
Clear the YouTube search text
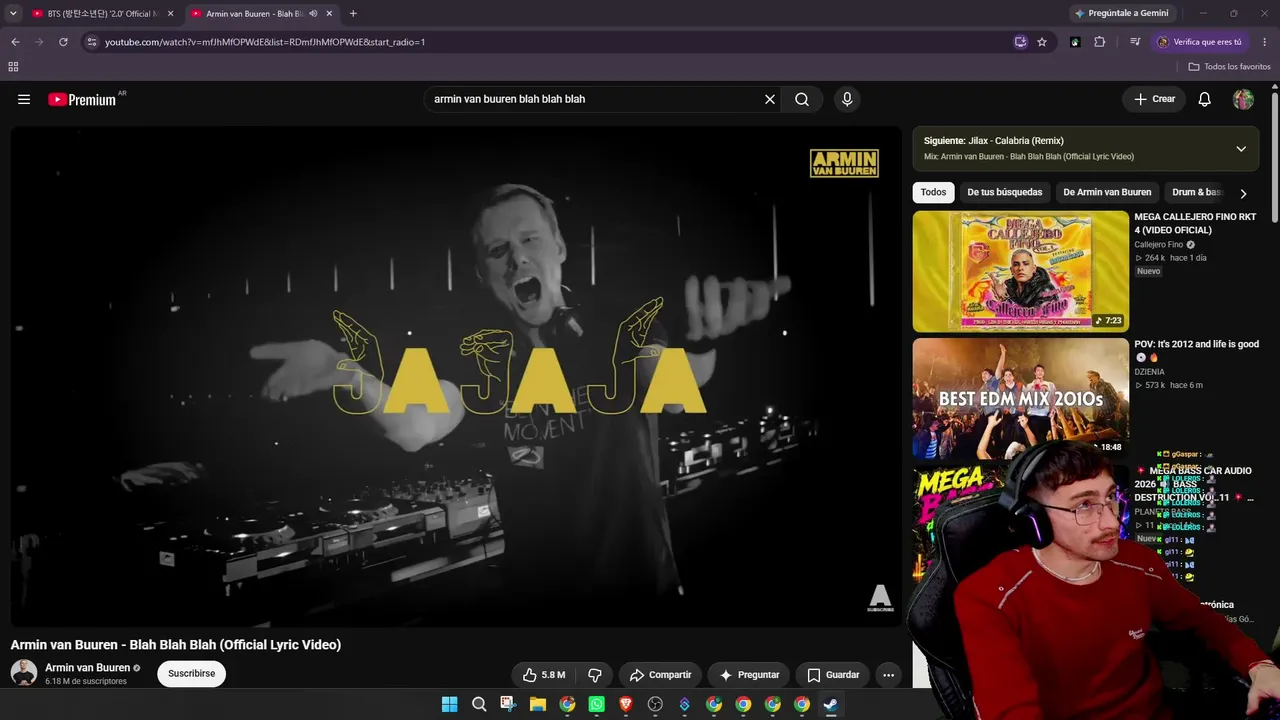(x=770, y=99)
